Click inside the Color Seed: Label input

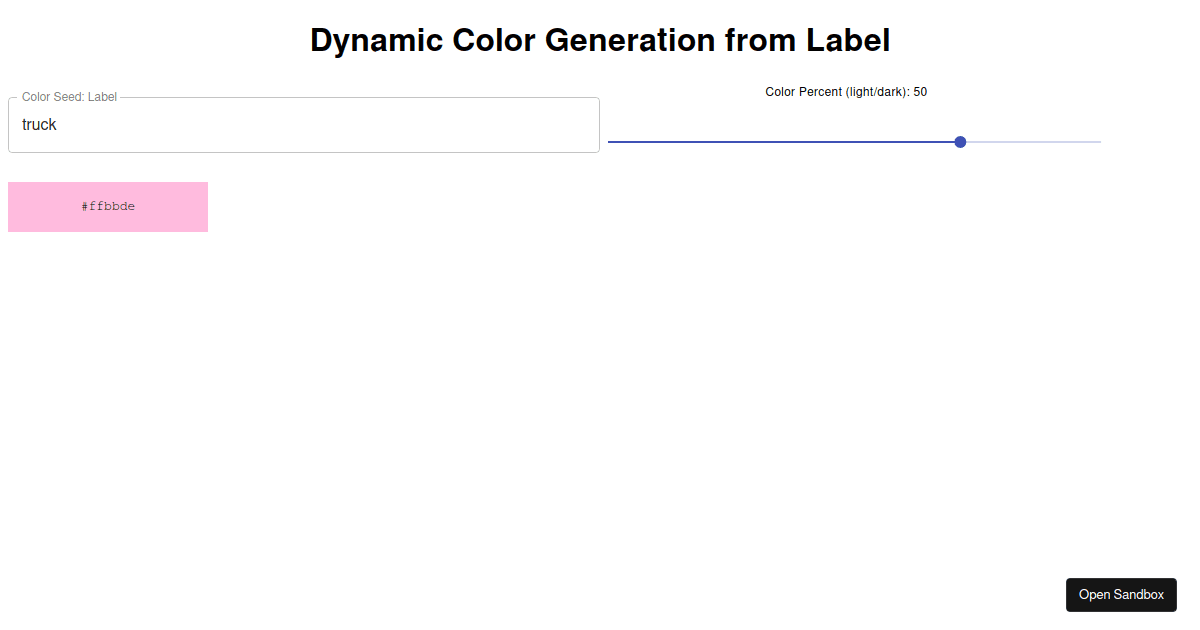(x=300, y=124)
